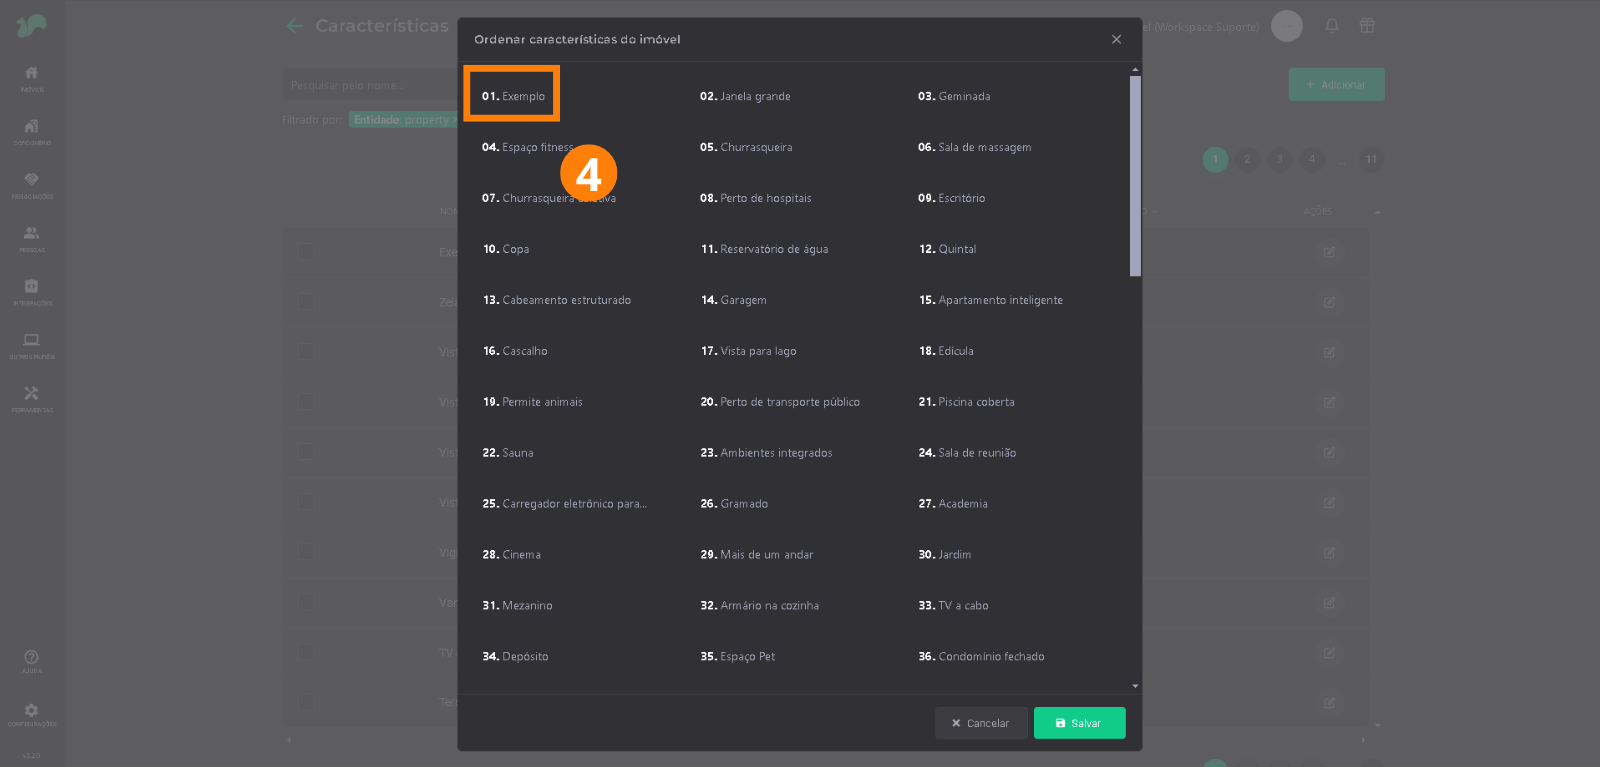The width and height of the screenshot is (1600, 767).
Task: Close the Ordenar características dialog with X
Action: pyautogui.click(x=1116, y=40)
